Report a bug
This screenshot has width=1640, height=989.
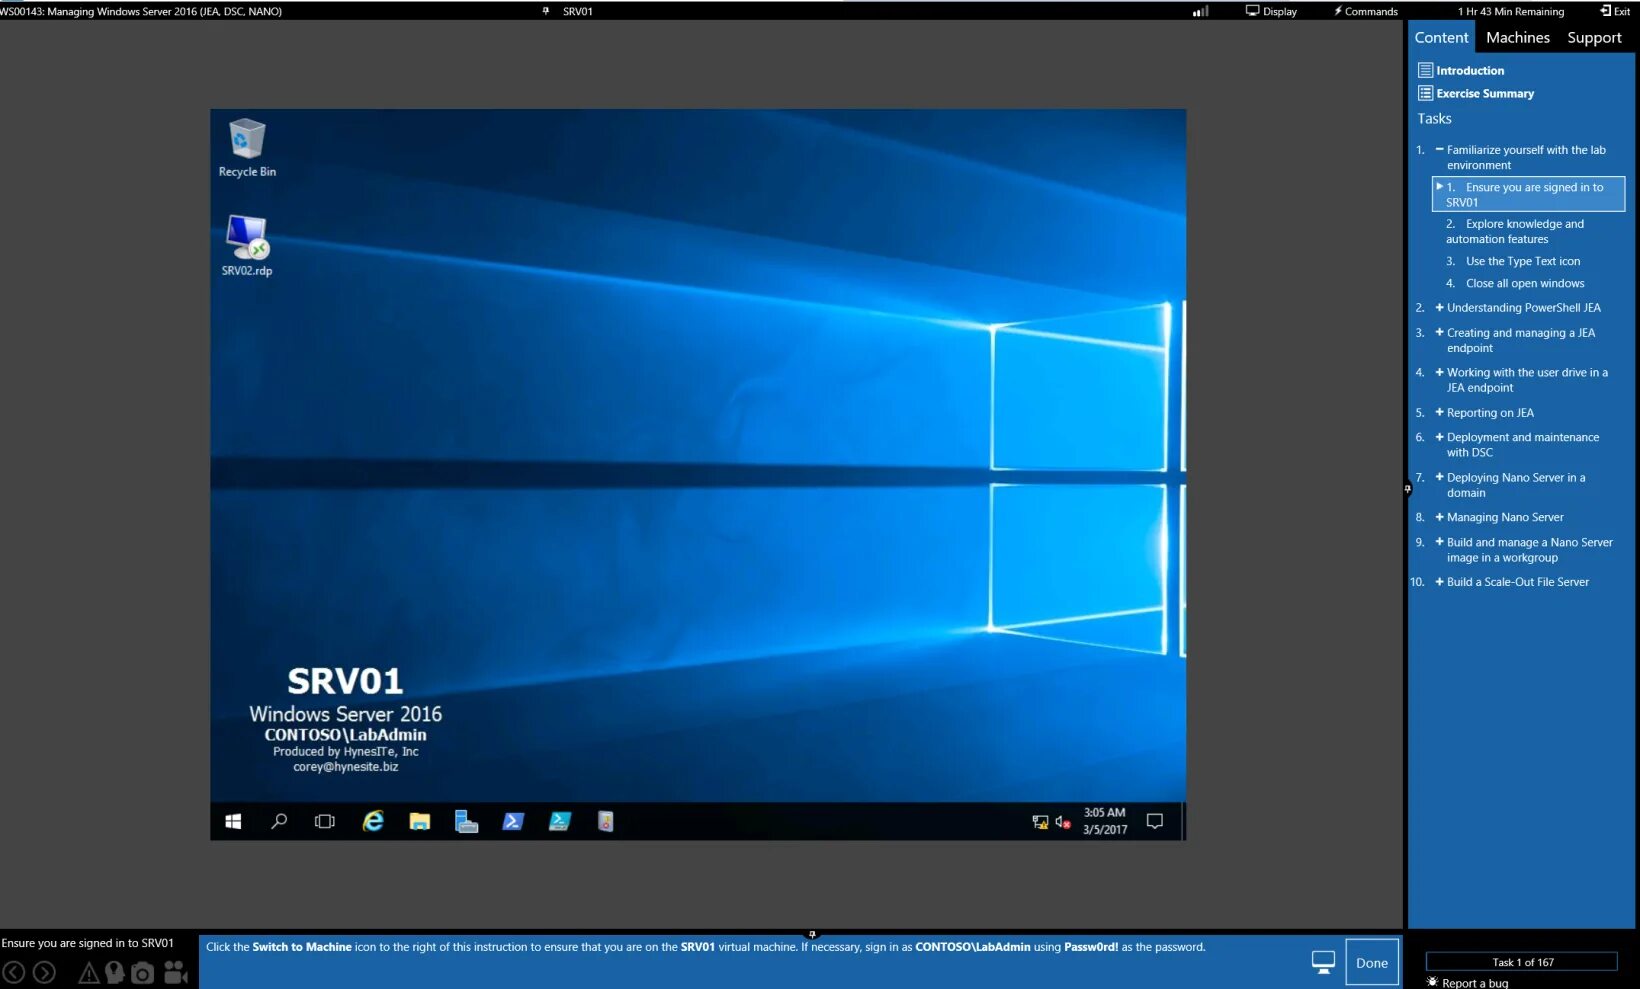1467,983
